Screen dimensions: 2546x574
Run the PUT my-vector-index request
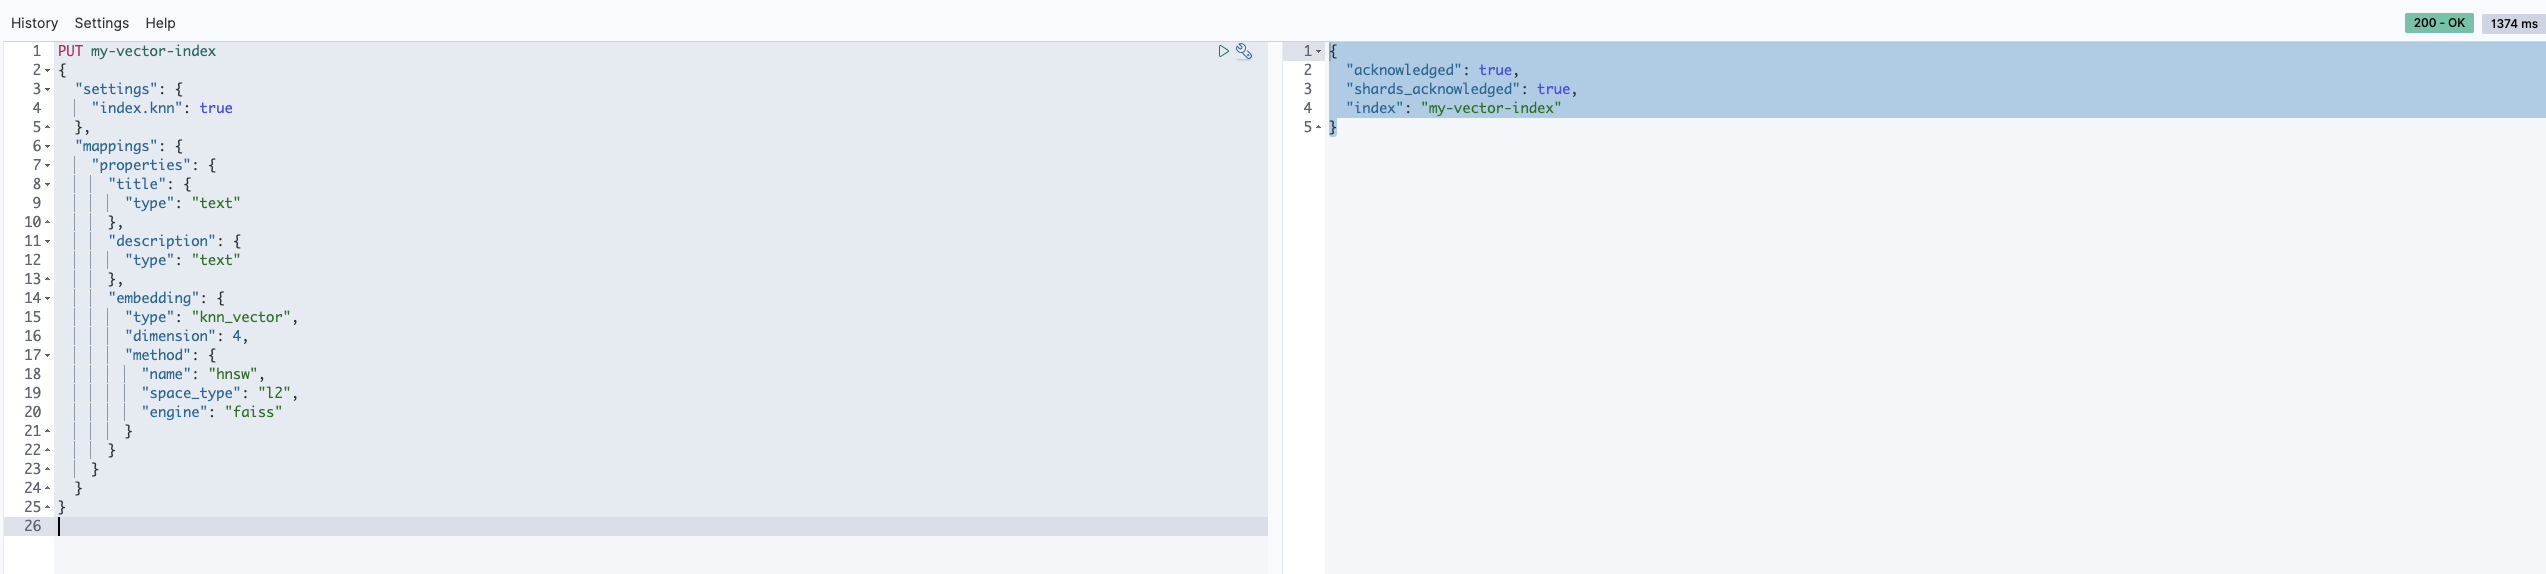(1223, 51)
